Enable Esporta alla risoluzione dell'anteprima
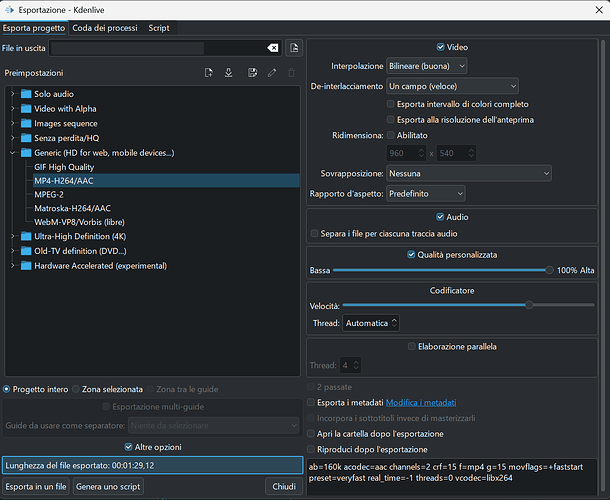 coord(390,119)
